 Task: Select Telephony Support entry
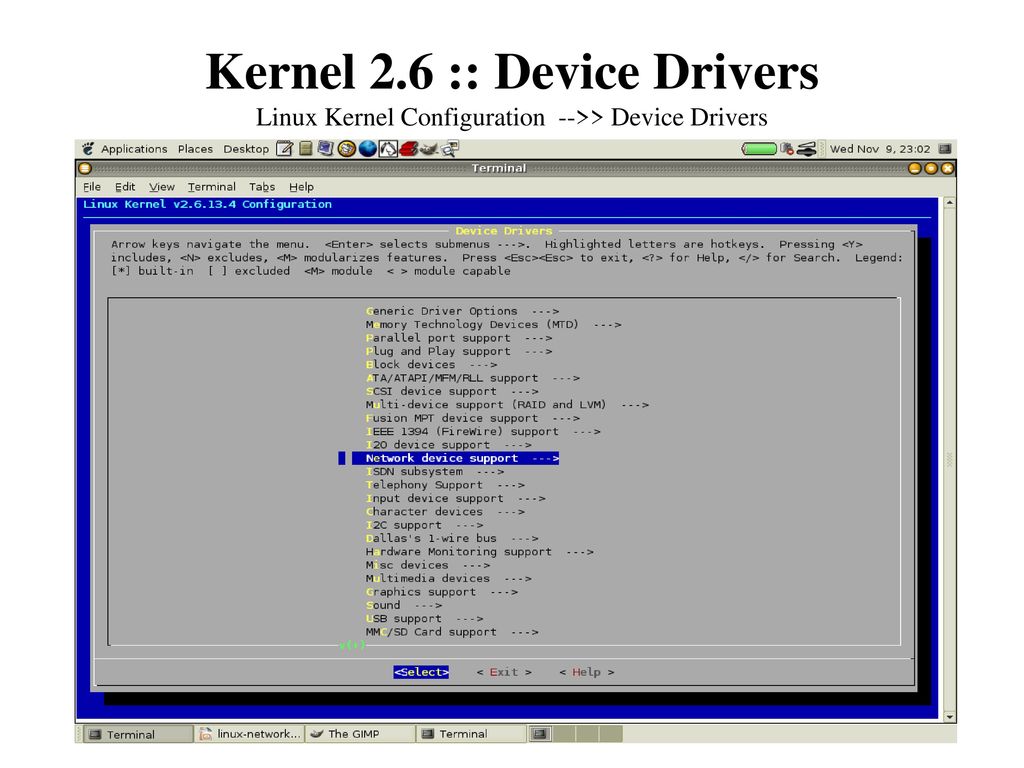(445, 485)
